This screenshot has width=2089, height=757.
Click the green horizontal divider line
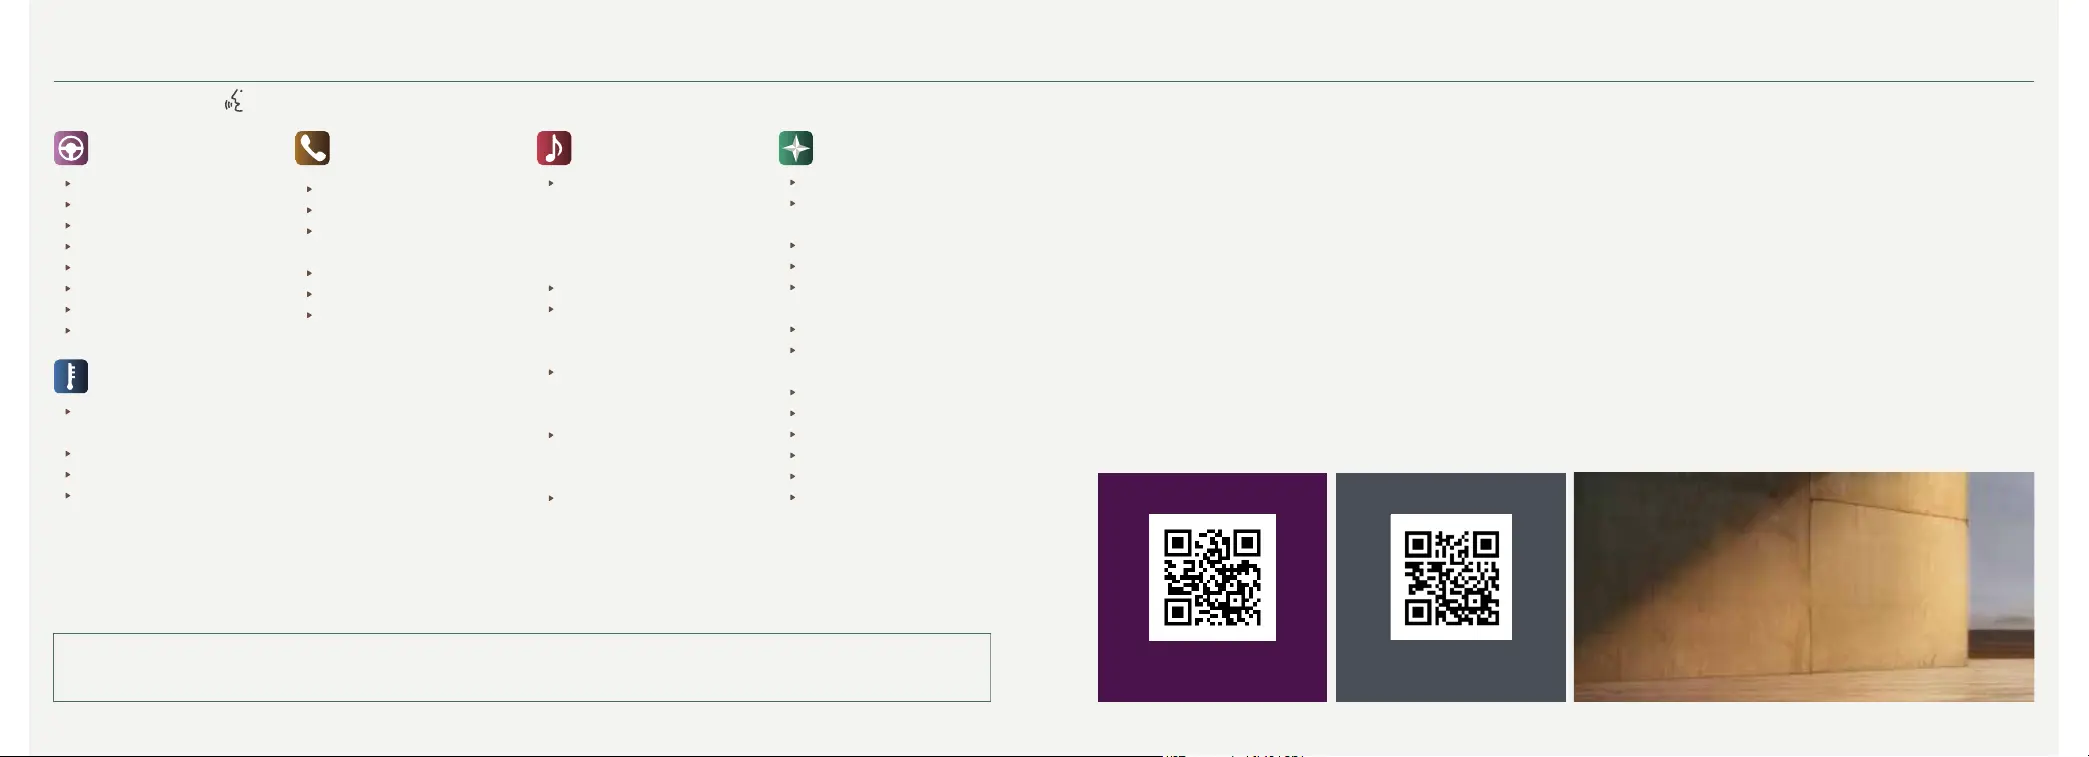tap(1044, 81)
